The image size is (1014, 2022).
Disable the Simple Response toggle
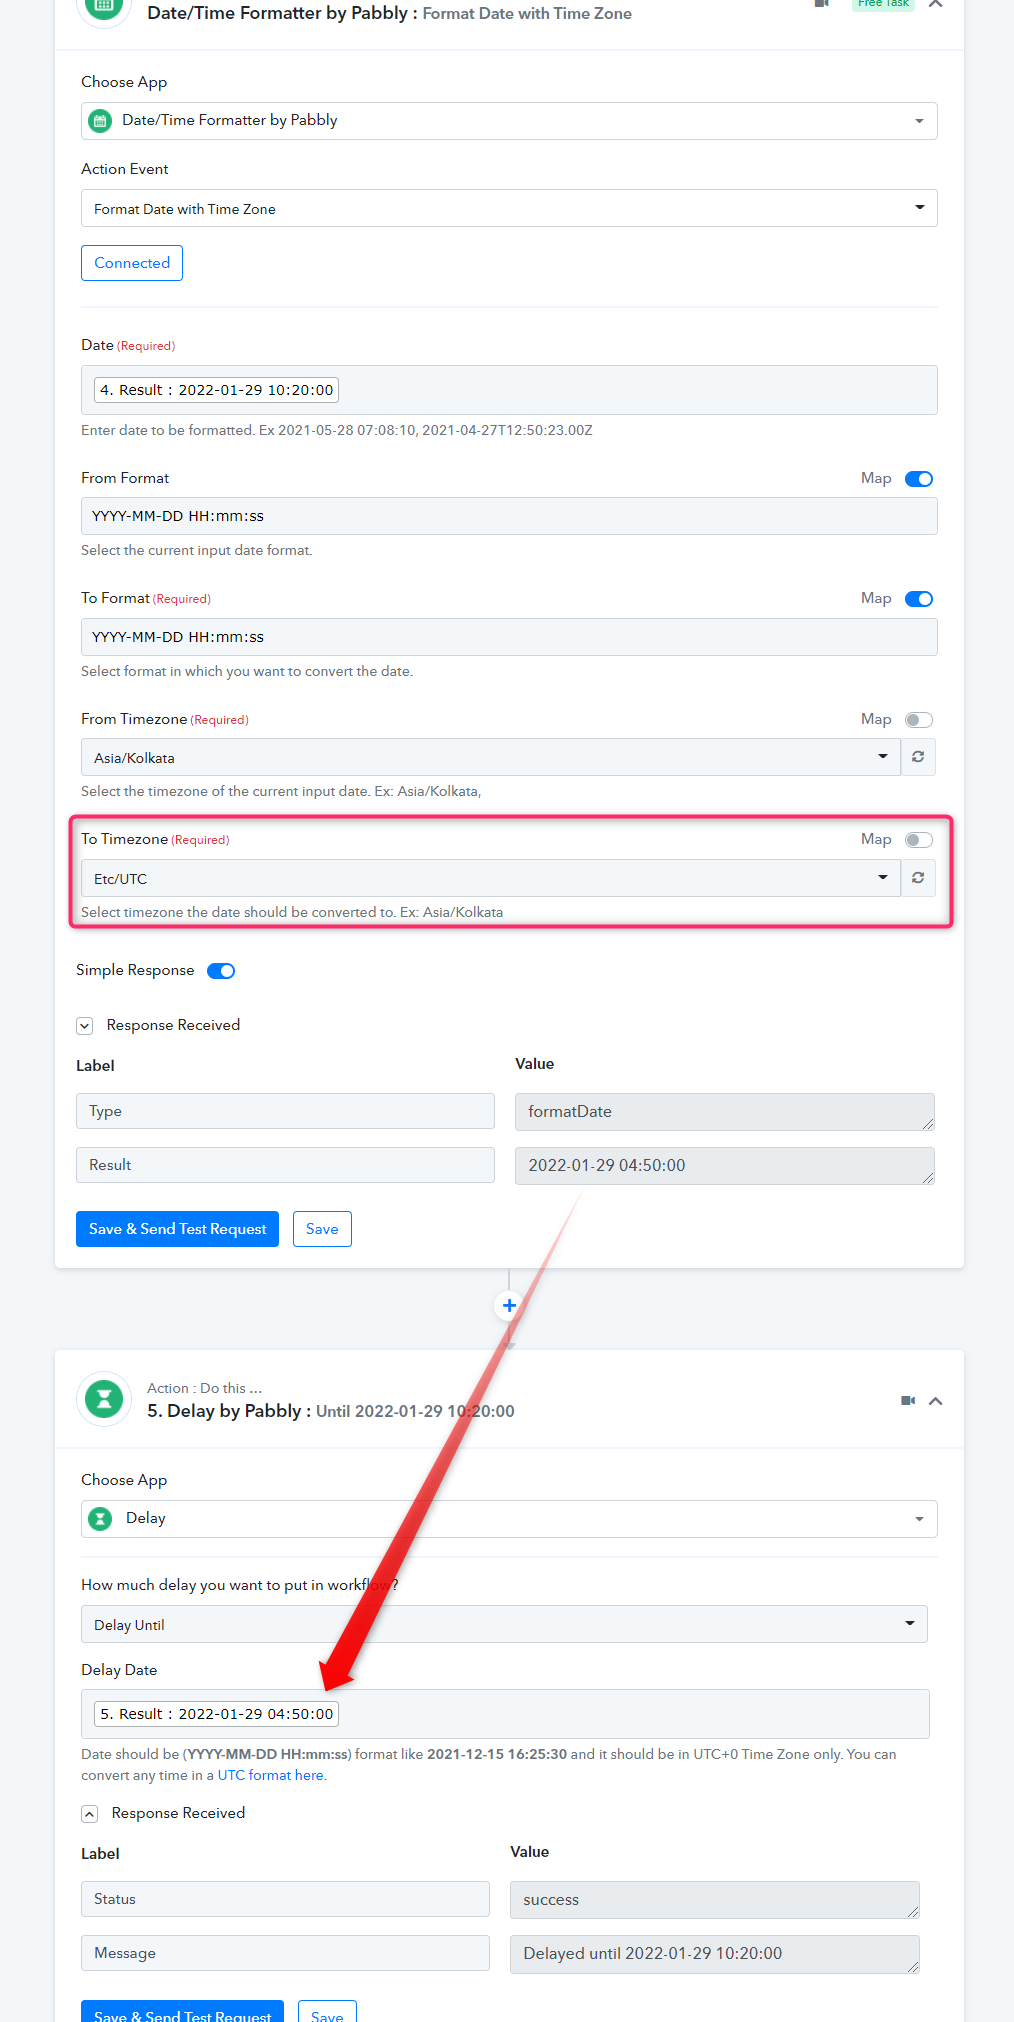[221, 971]
